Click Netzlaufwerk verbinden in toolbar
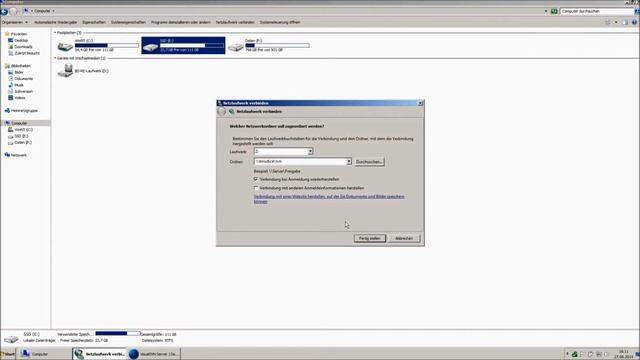 (235, 22)
